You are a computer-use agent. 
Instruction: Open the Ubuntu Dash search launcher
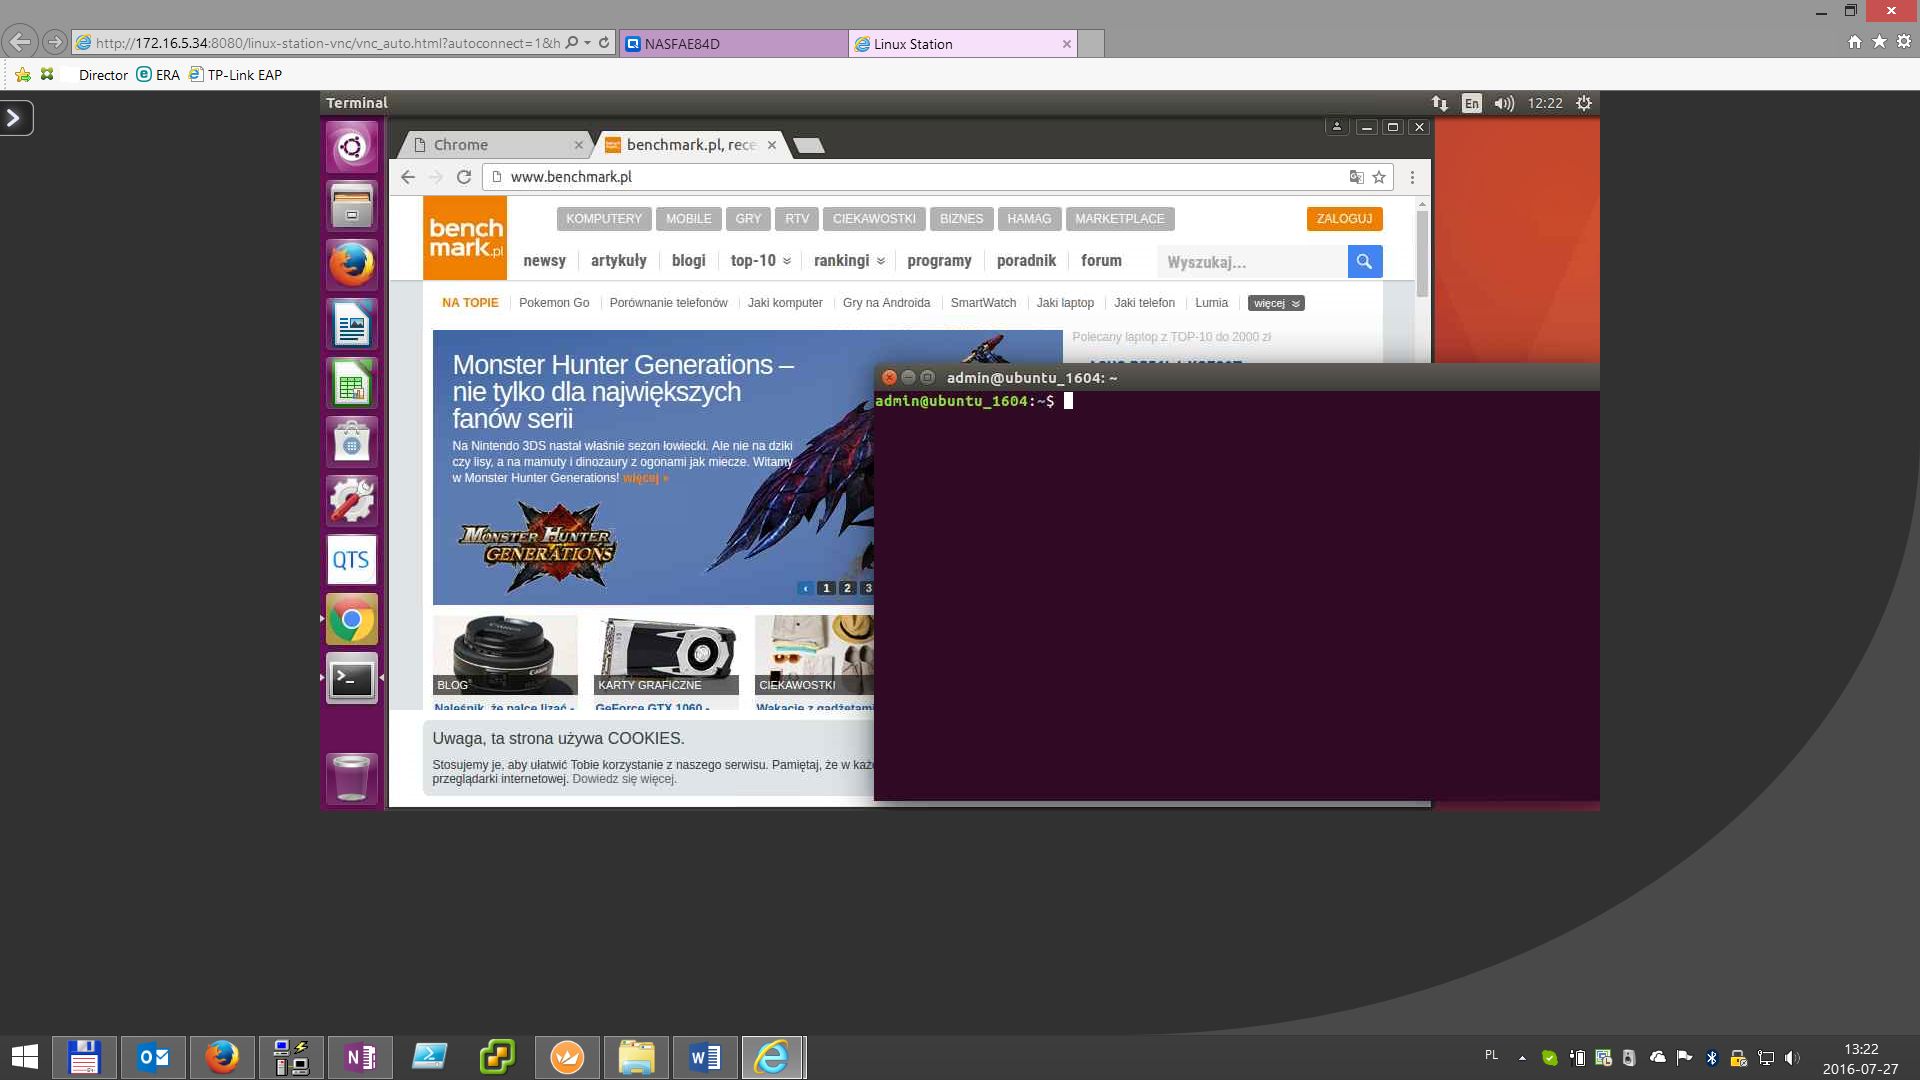[x=351, y=147]
